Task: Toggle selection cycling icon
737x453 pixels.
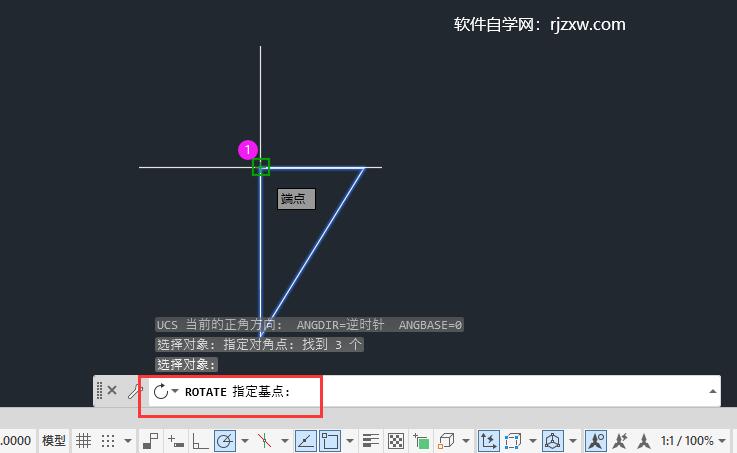Action: pyautogui.click(x=421, y=441)
